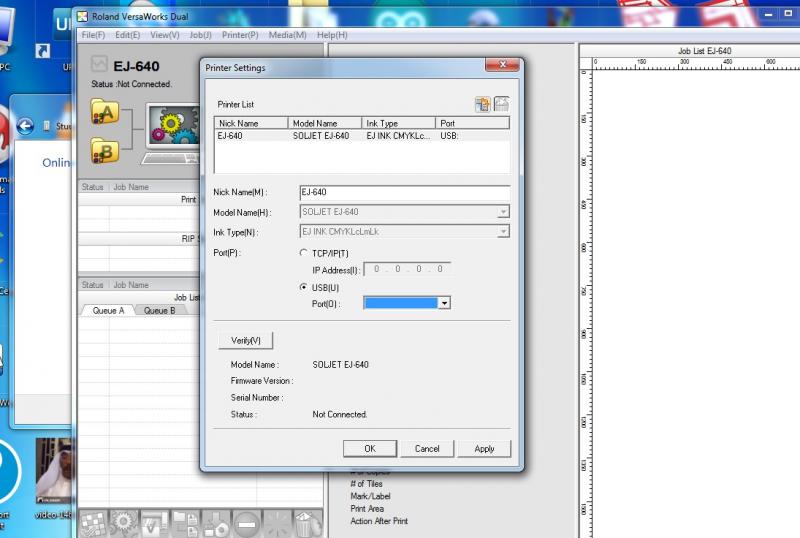Click Apply in Printer Settings
Image resolution: width=800 pixels, height=538 pixels.
[x=484, y=449]
